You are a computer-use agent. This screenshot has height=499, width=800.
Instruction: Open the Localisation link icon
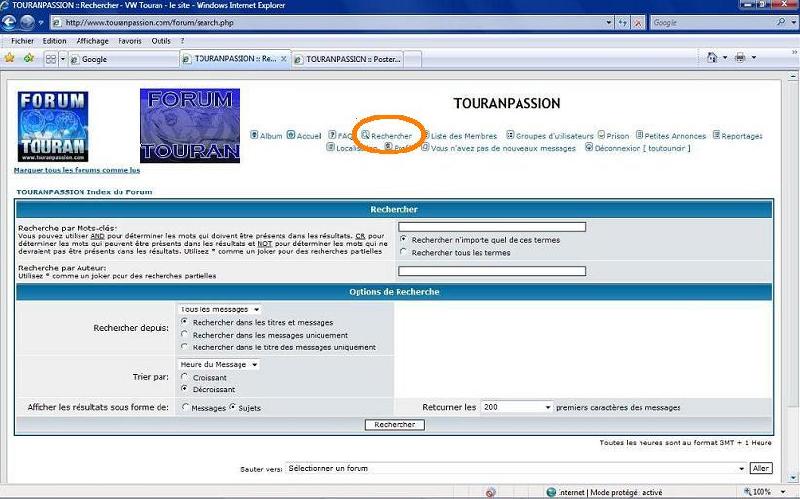[331, 147]
